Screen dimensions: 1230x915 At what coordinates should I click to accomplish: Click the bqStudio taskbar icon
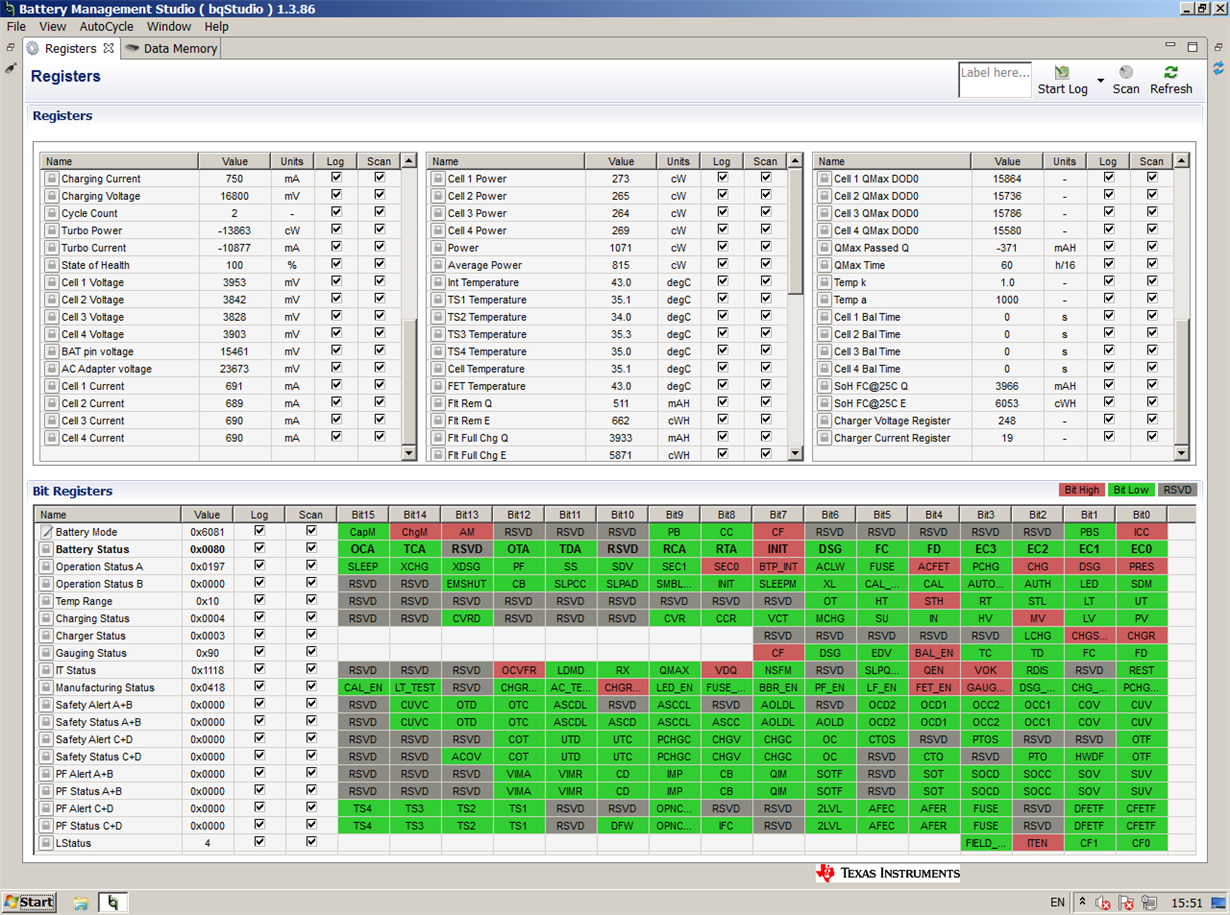tap(113, 902)
